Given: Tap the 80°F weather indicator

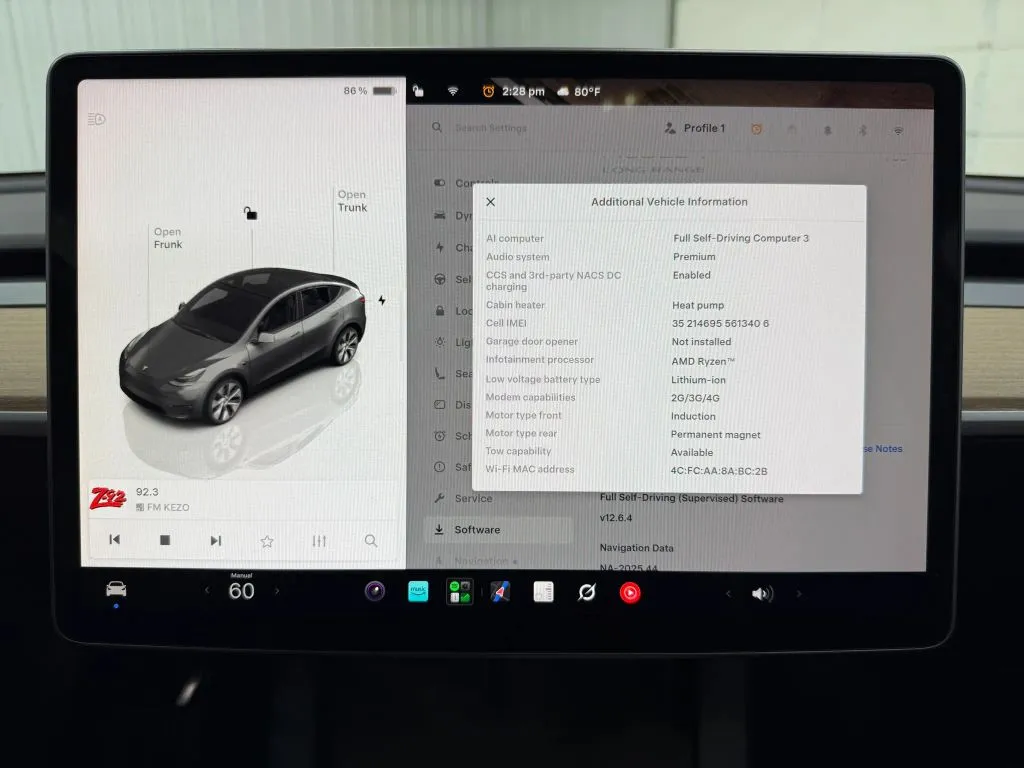Looking at the screenshot, I should 579,92.
